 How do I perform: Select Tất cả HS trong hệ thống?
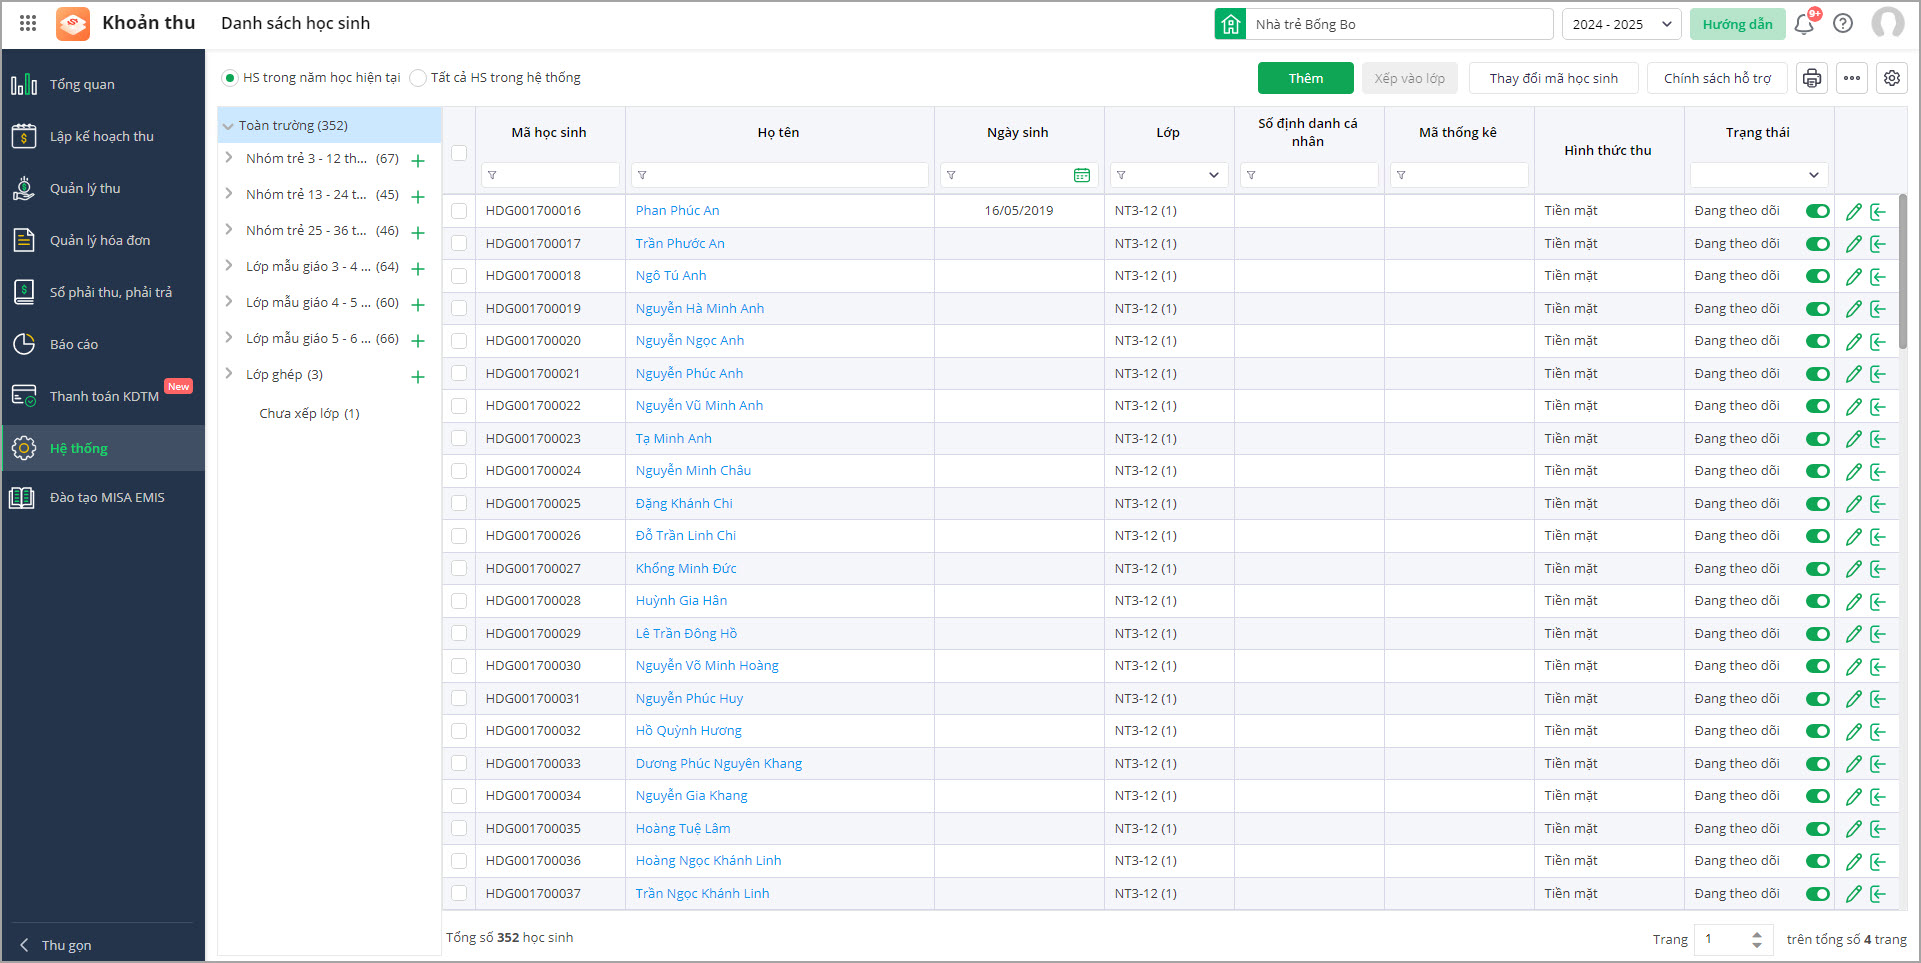point(418,78)
